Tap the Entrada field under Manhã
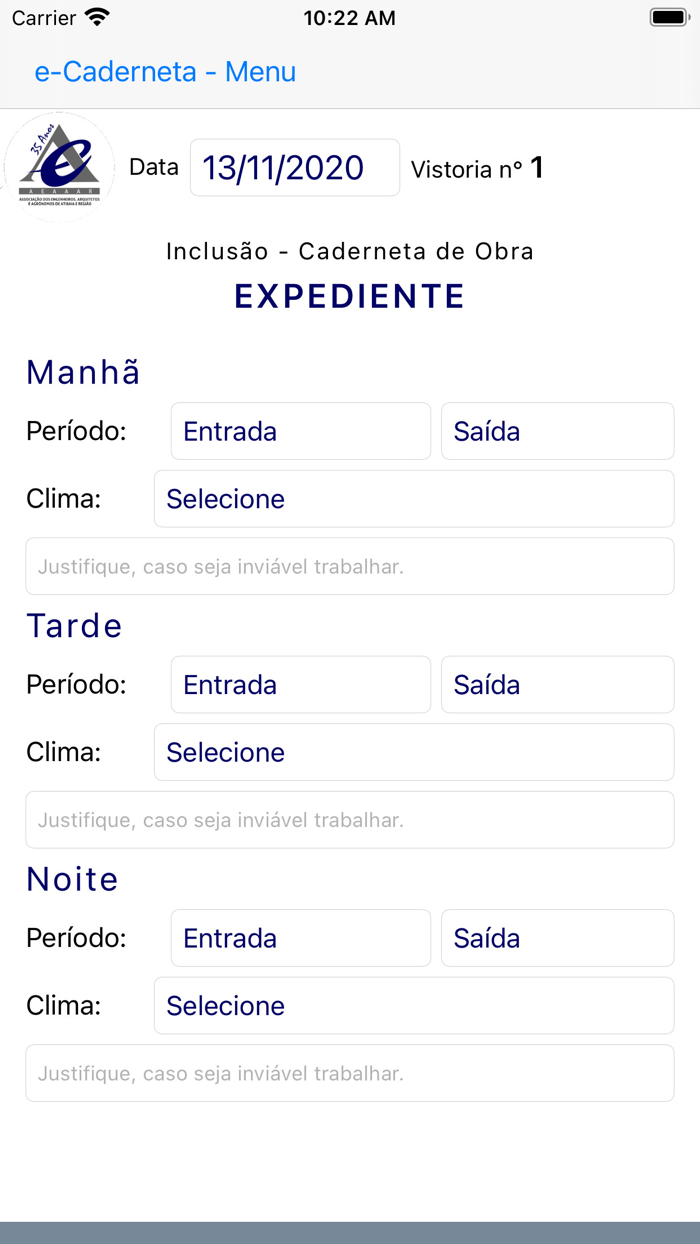This screenshot has height=1244, width=700. (x=300, y=431)
